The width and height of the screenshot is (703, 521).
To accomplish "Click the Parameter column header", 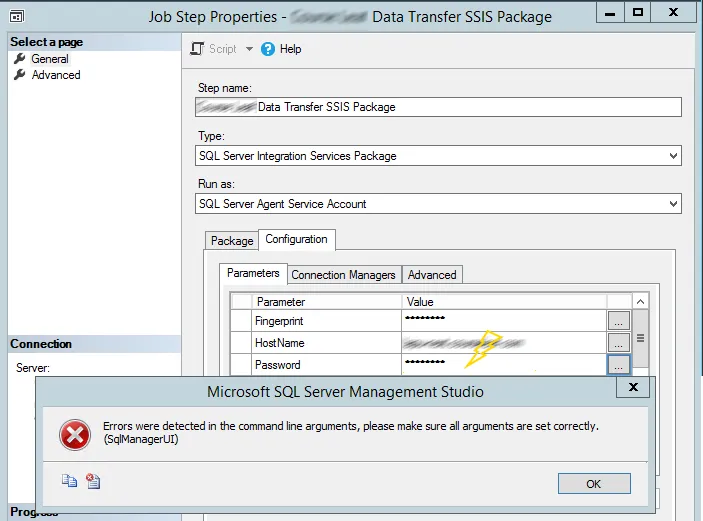I will (326, 302).
